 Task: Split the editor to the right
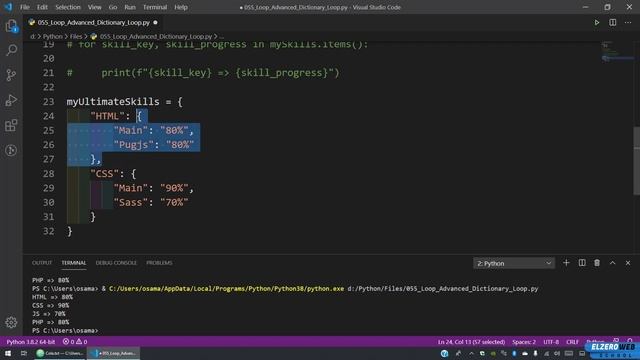(x=613, y=22)
